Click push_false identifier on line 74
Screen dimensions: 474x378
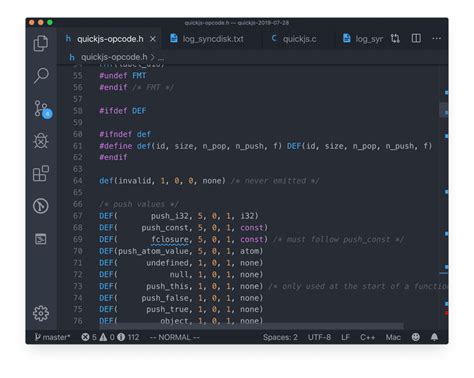[x=165, y=298]
